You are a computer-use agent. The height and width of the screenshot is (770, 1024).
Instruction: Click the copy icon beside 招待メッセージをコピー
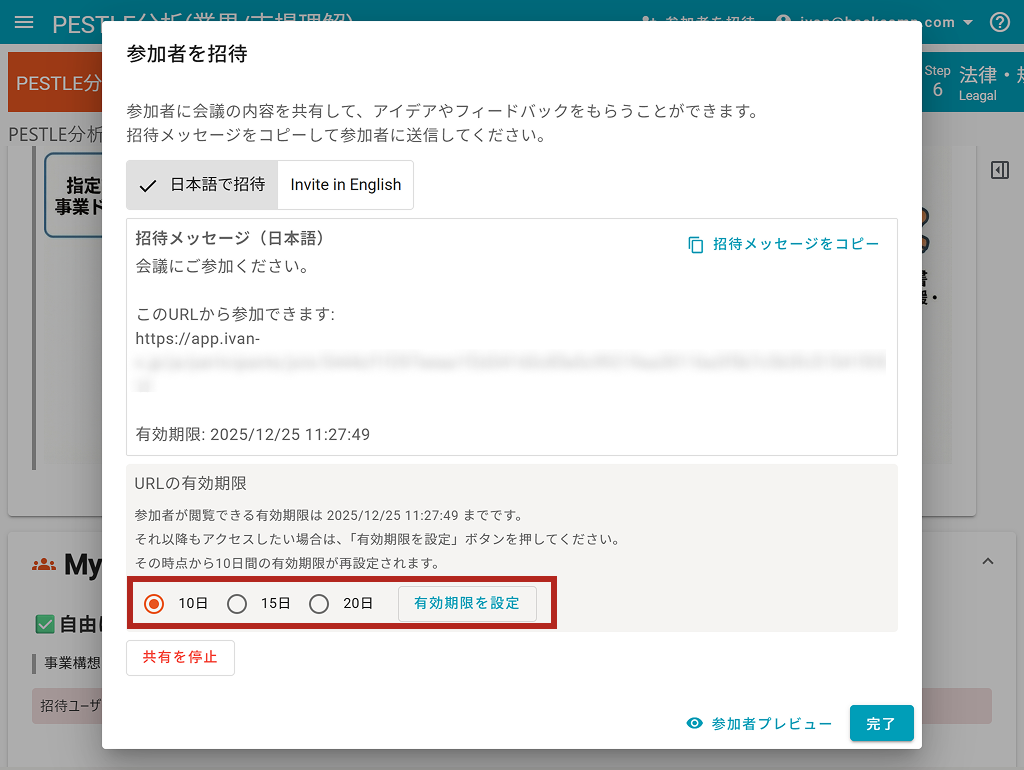point(696,244)
